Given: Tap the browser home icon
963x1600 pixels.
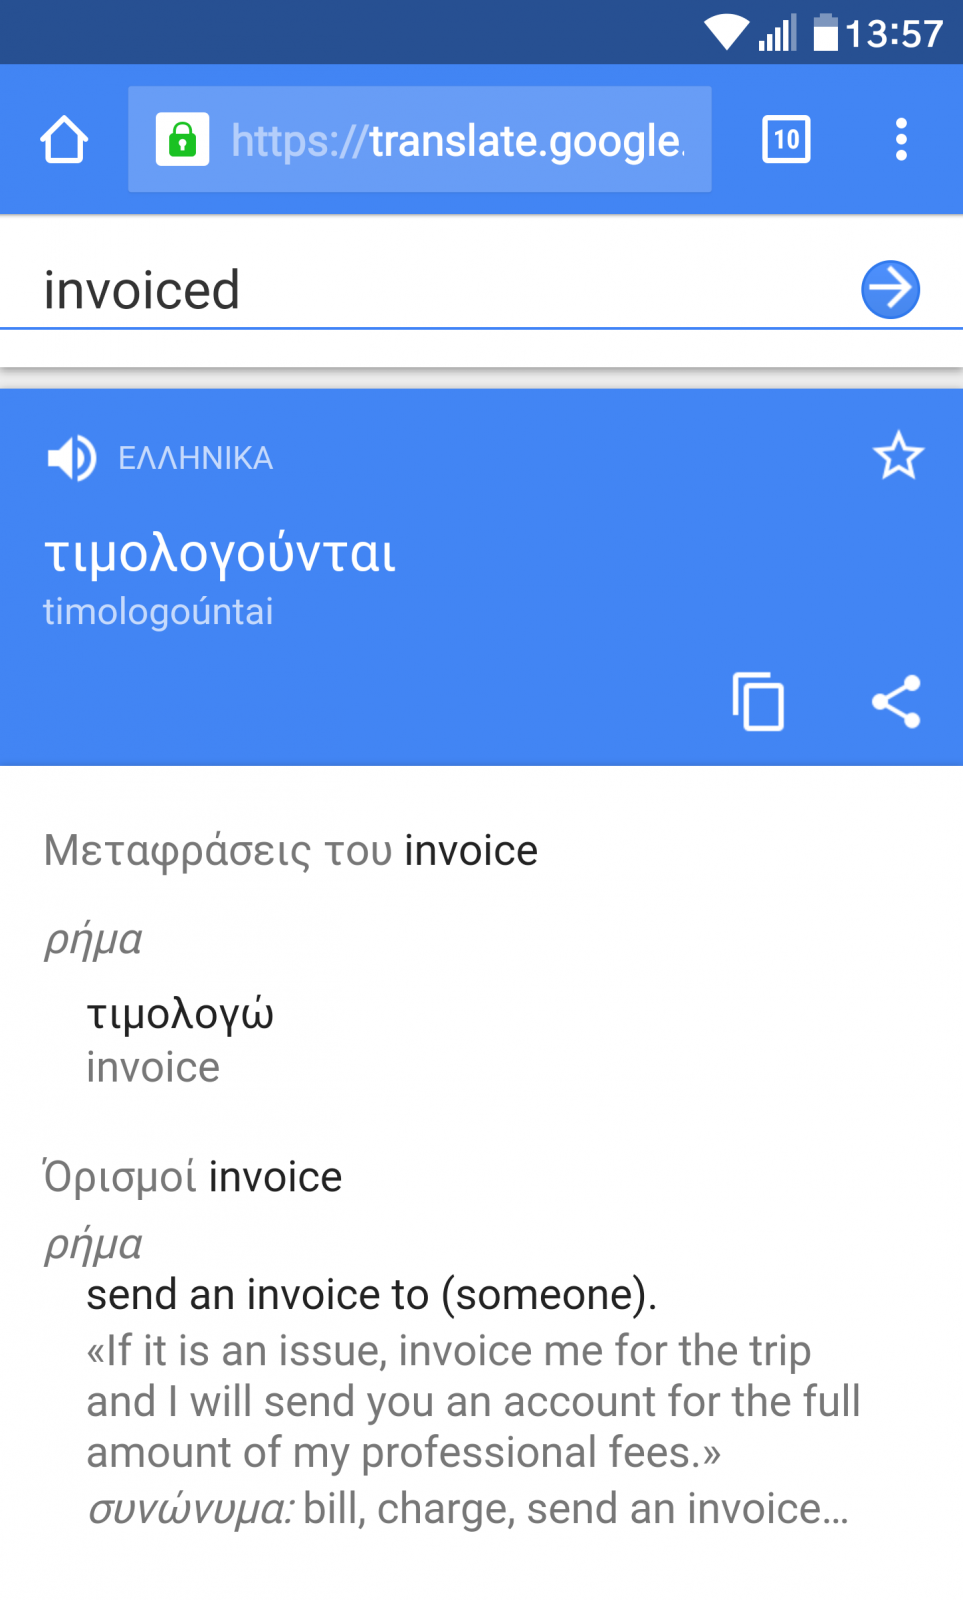Looking at the screenshot, I should (x=64, y=139).
